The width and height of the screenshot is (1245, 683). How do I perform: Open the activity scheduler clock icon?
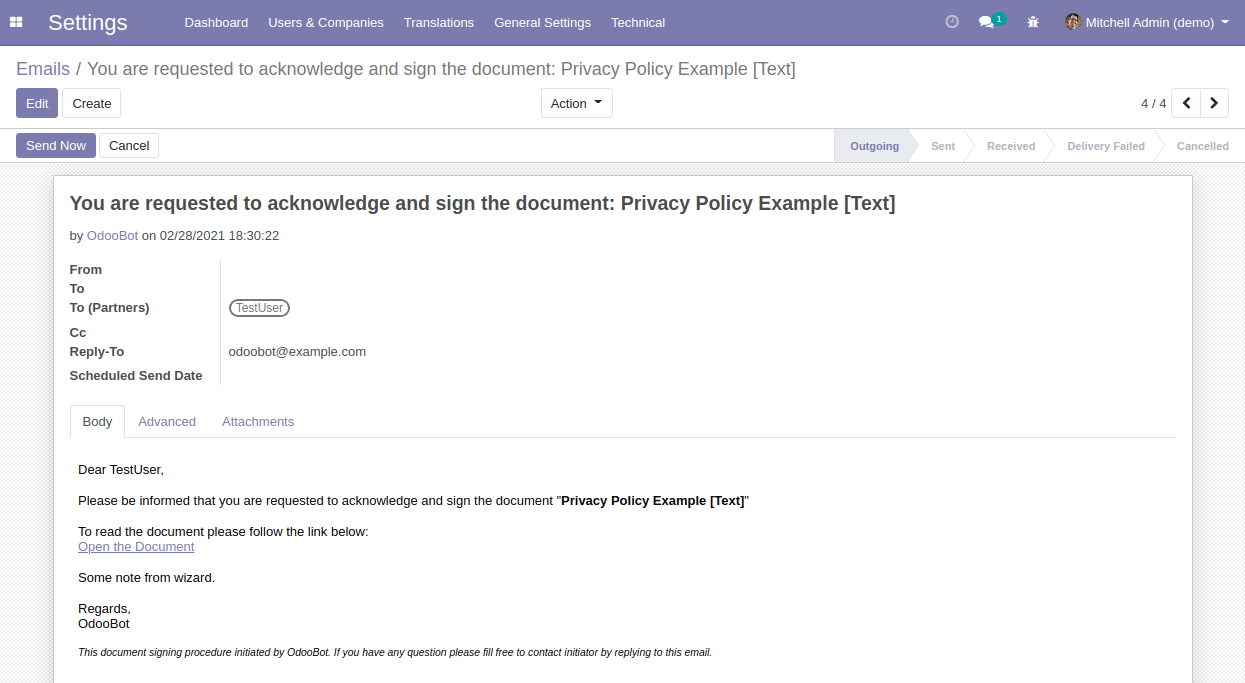950,22
